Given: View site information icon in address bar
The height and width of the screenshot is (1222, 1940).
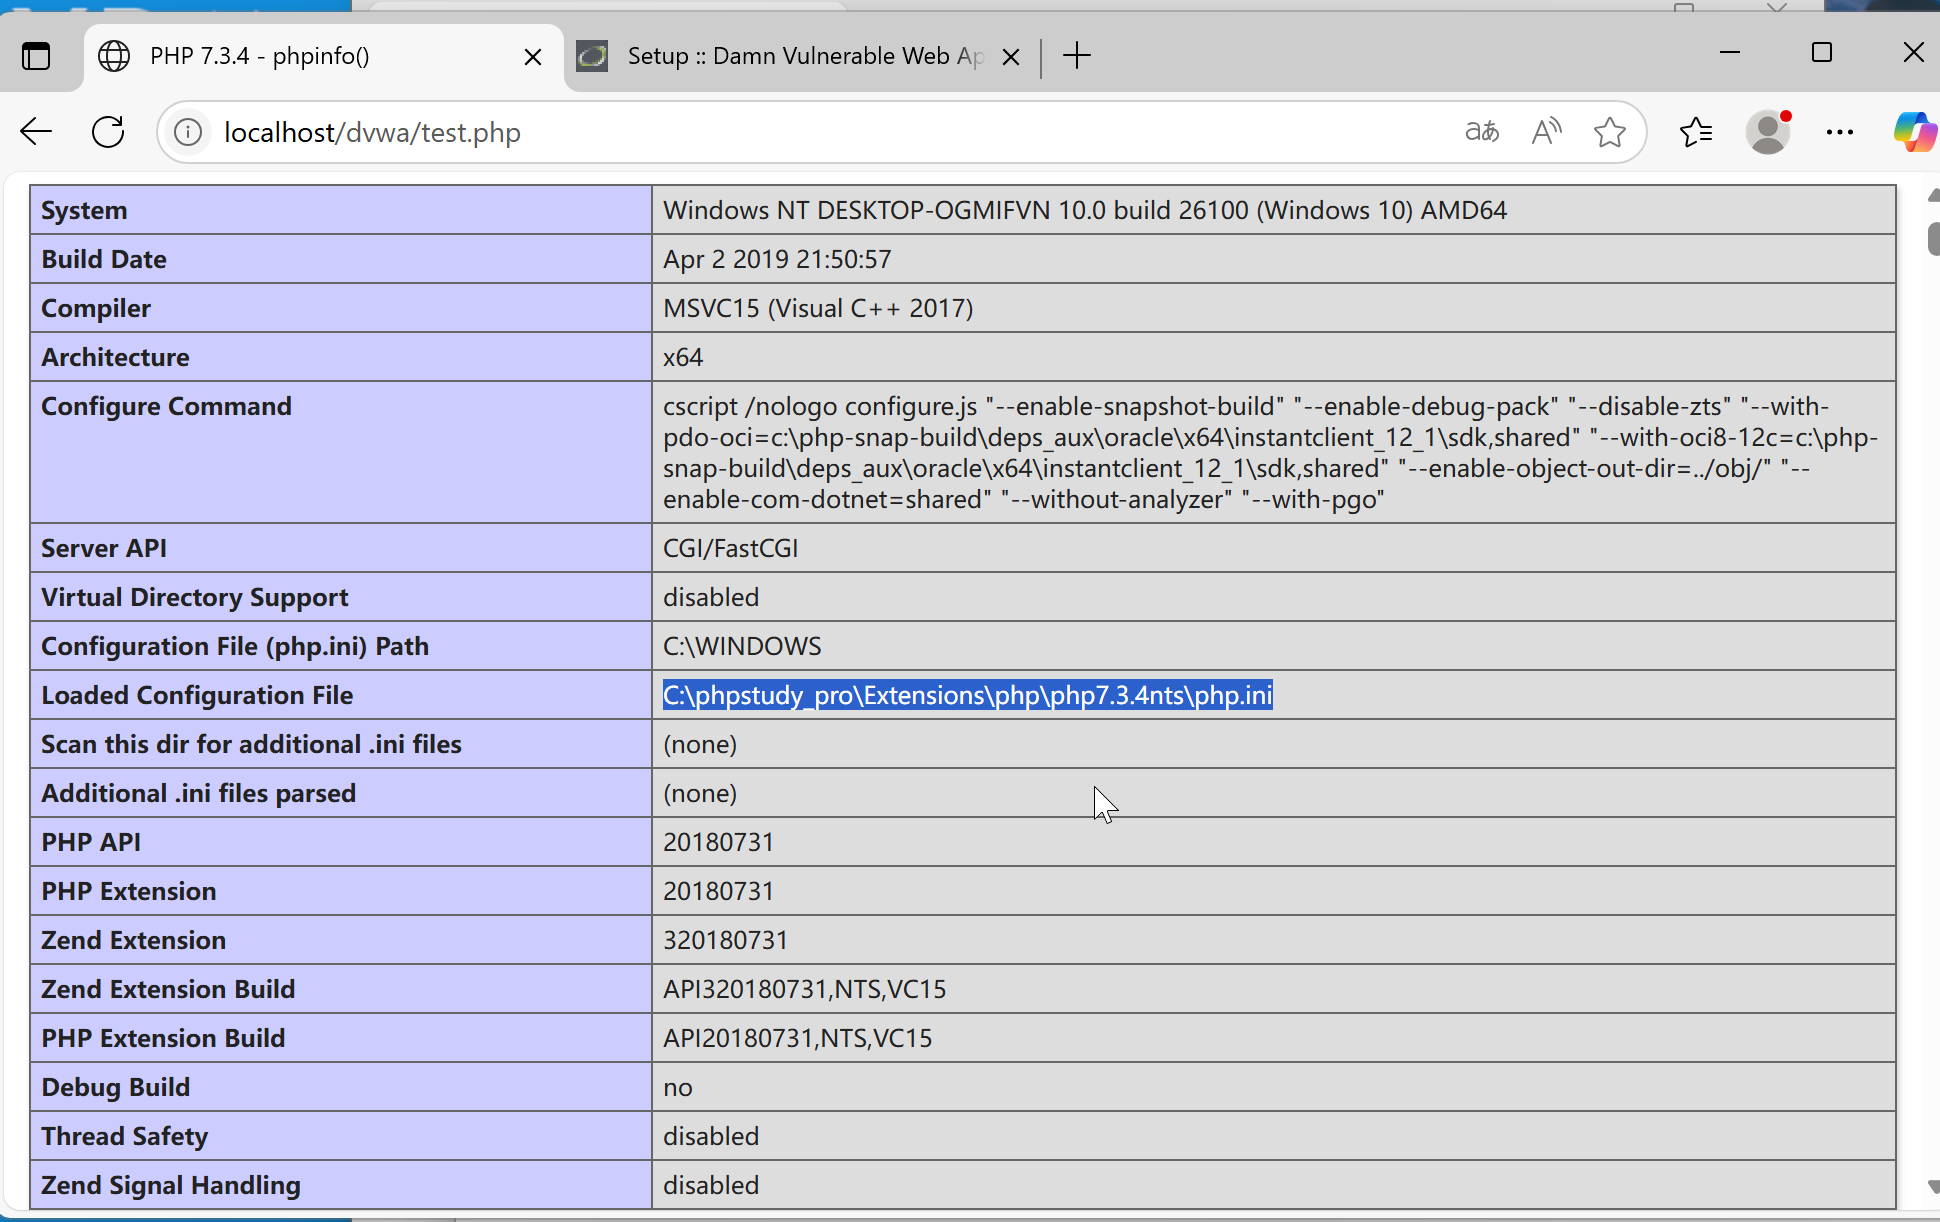Looking at the screenshot, I should pos(188,132).
